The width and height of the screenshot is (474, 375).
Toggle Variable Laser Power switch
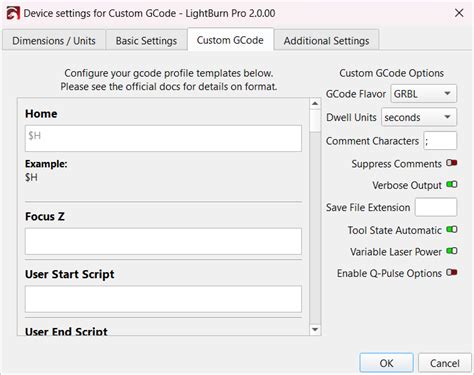(x=452, y=251)
